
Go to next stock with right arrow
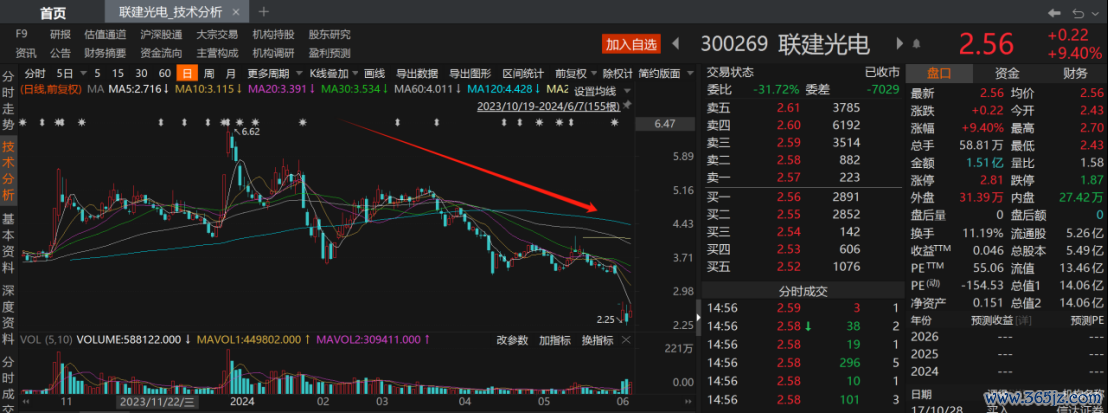tap(897, 44)
